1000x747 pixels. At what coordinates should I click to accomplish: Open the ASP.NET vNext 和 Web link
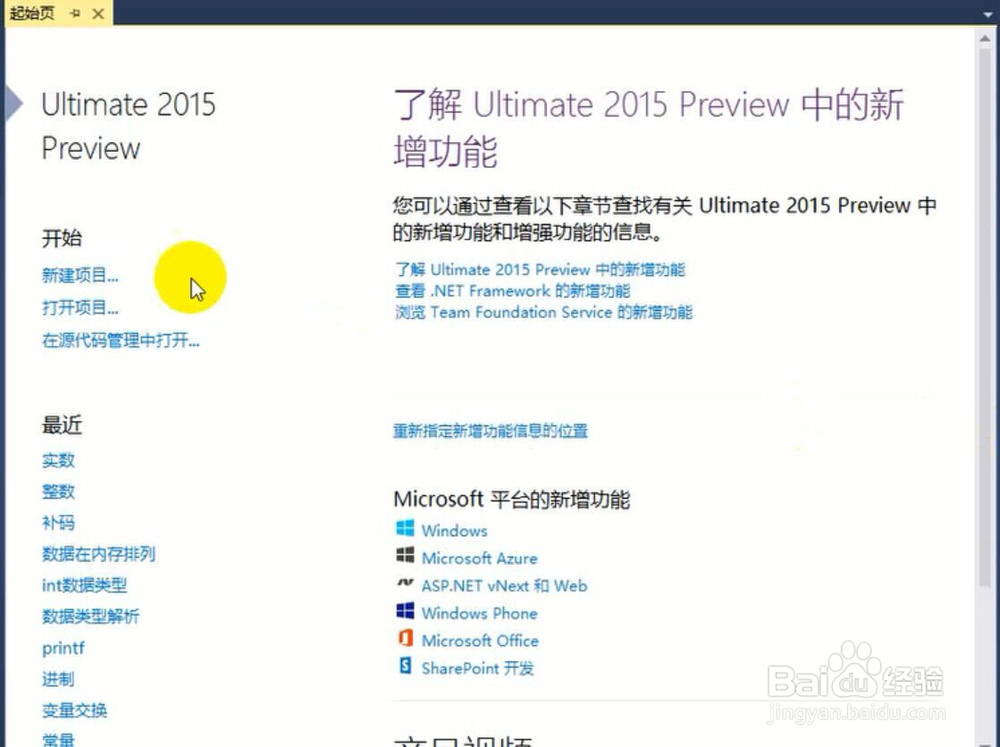[x=504, y=586]
